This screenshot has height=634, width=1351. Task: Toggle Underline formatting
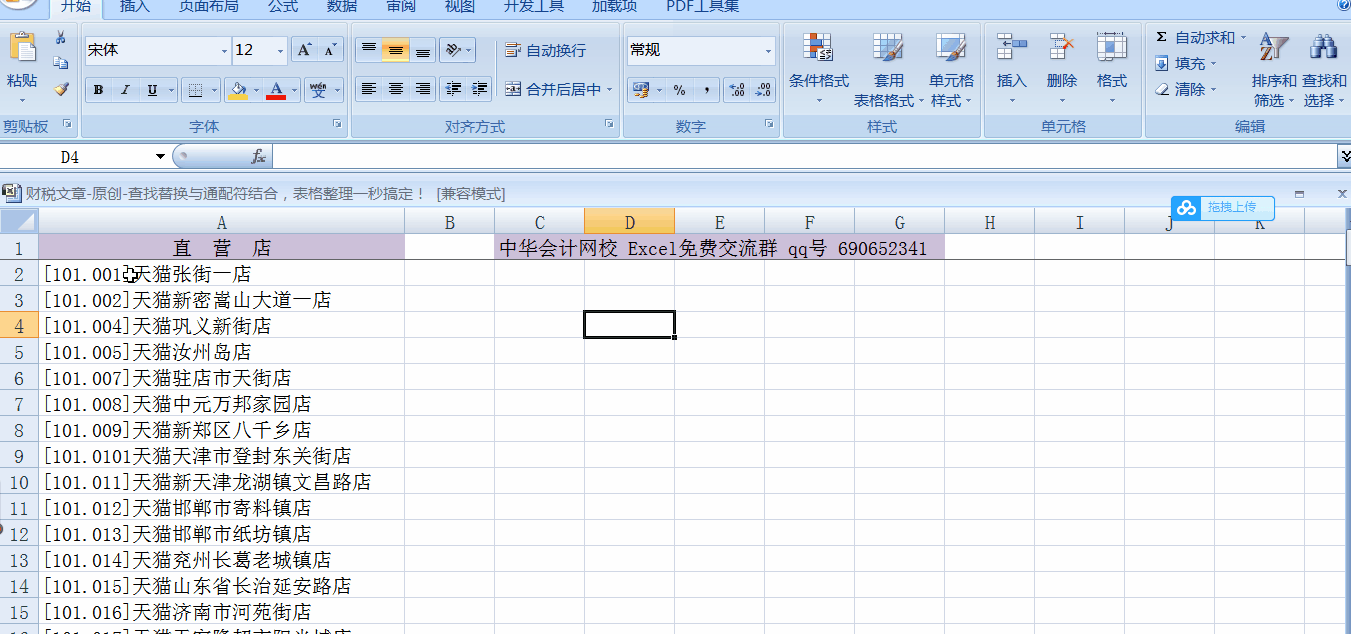coord(152,90)
